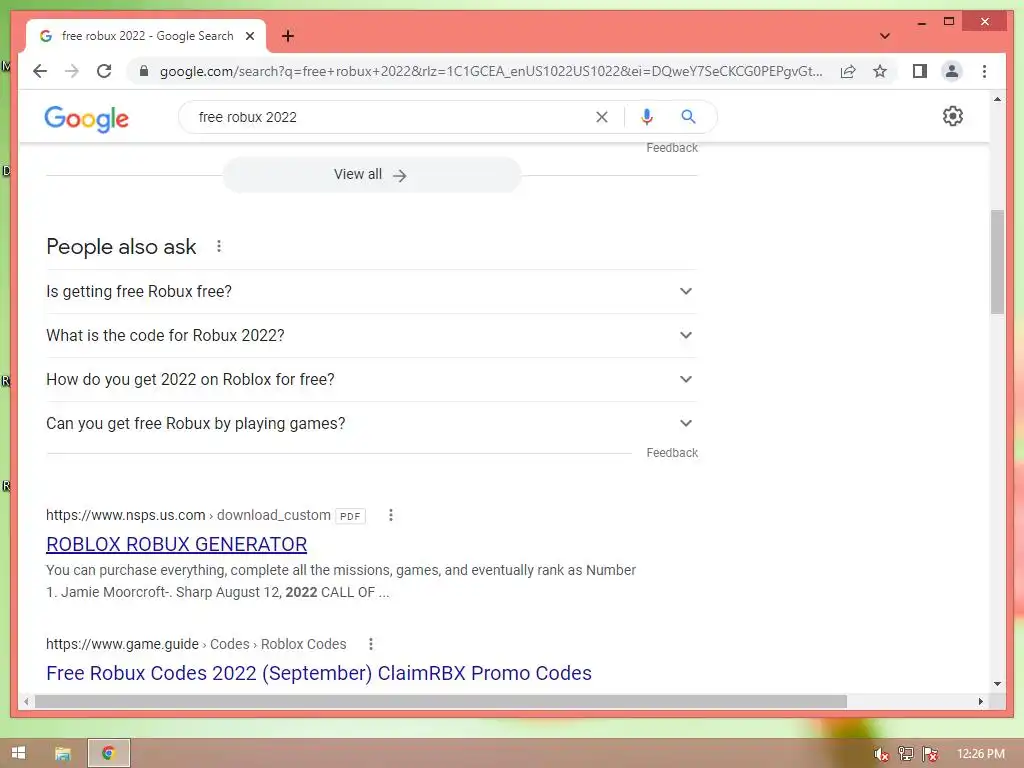Viewport: 1024px width, 768px height.
Task: Click the Google logo
Action: [86, 118]
